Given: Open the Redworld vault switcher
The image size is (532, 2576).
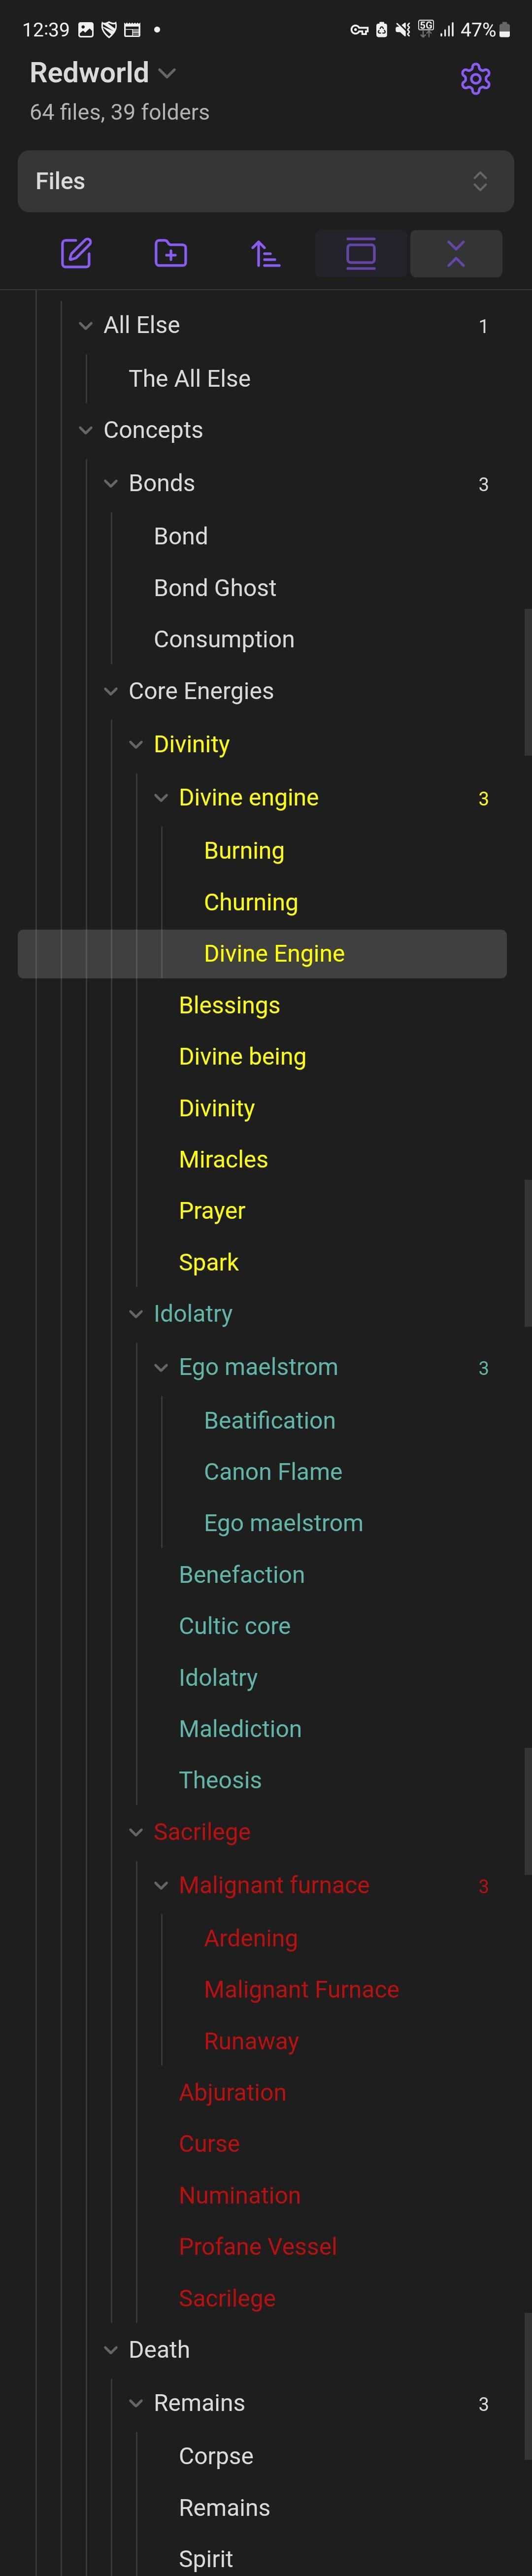Looking at the screenshot, I should point(103,73).
